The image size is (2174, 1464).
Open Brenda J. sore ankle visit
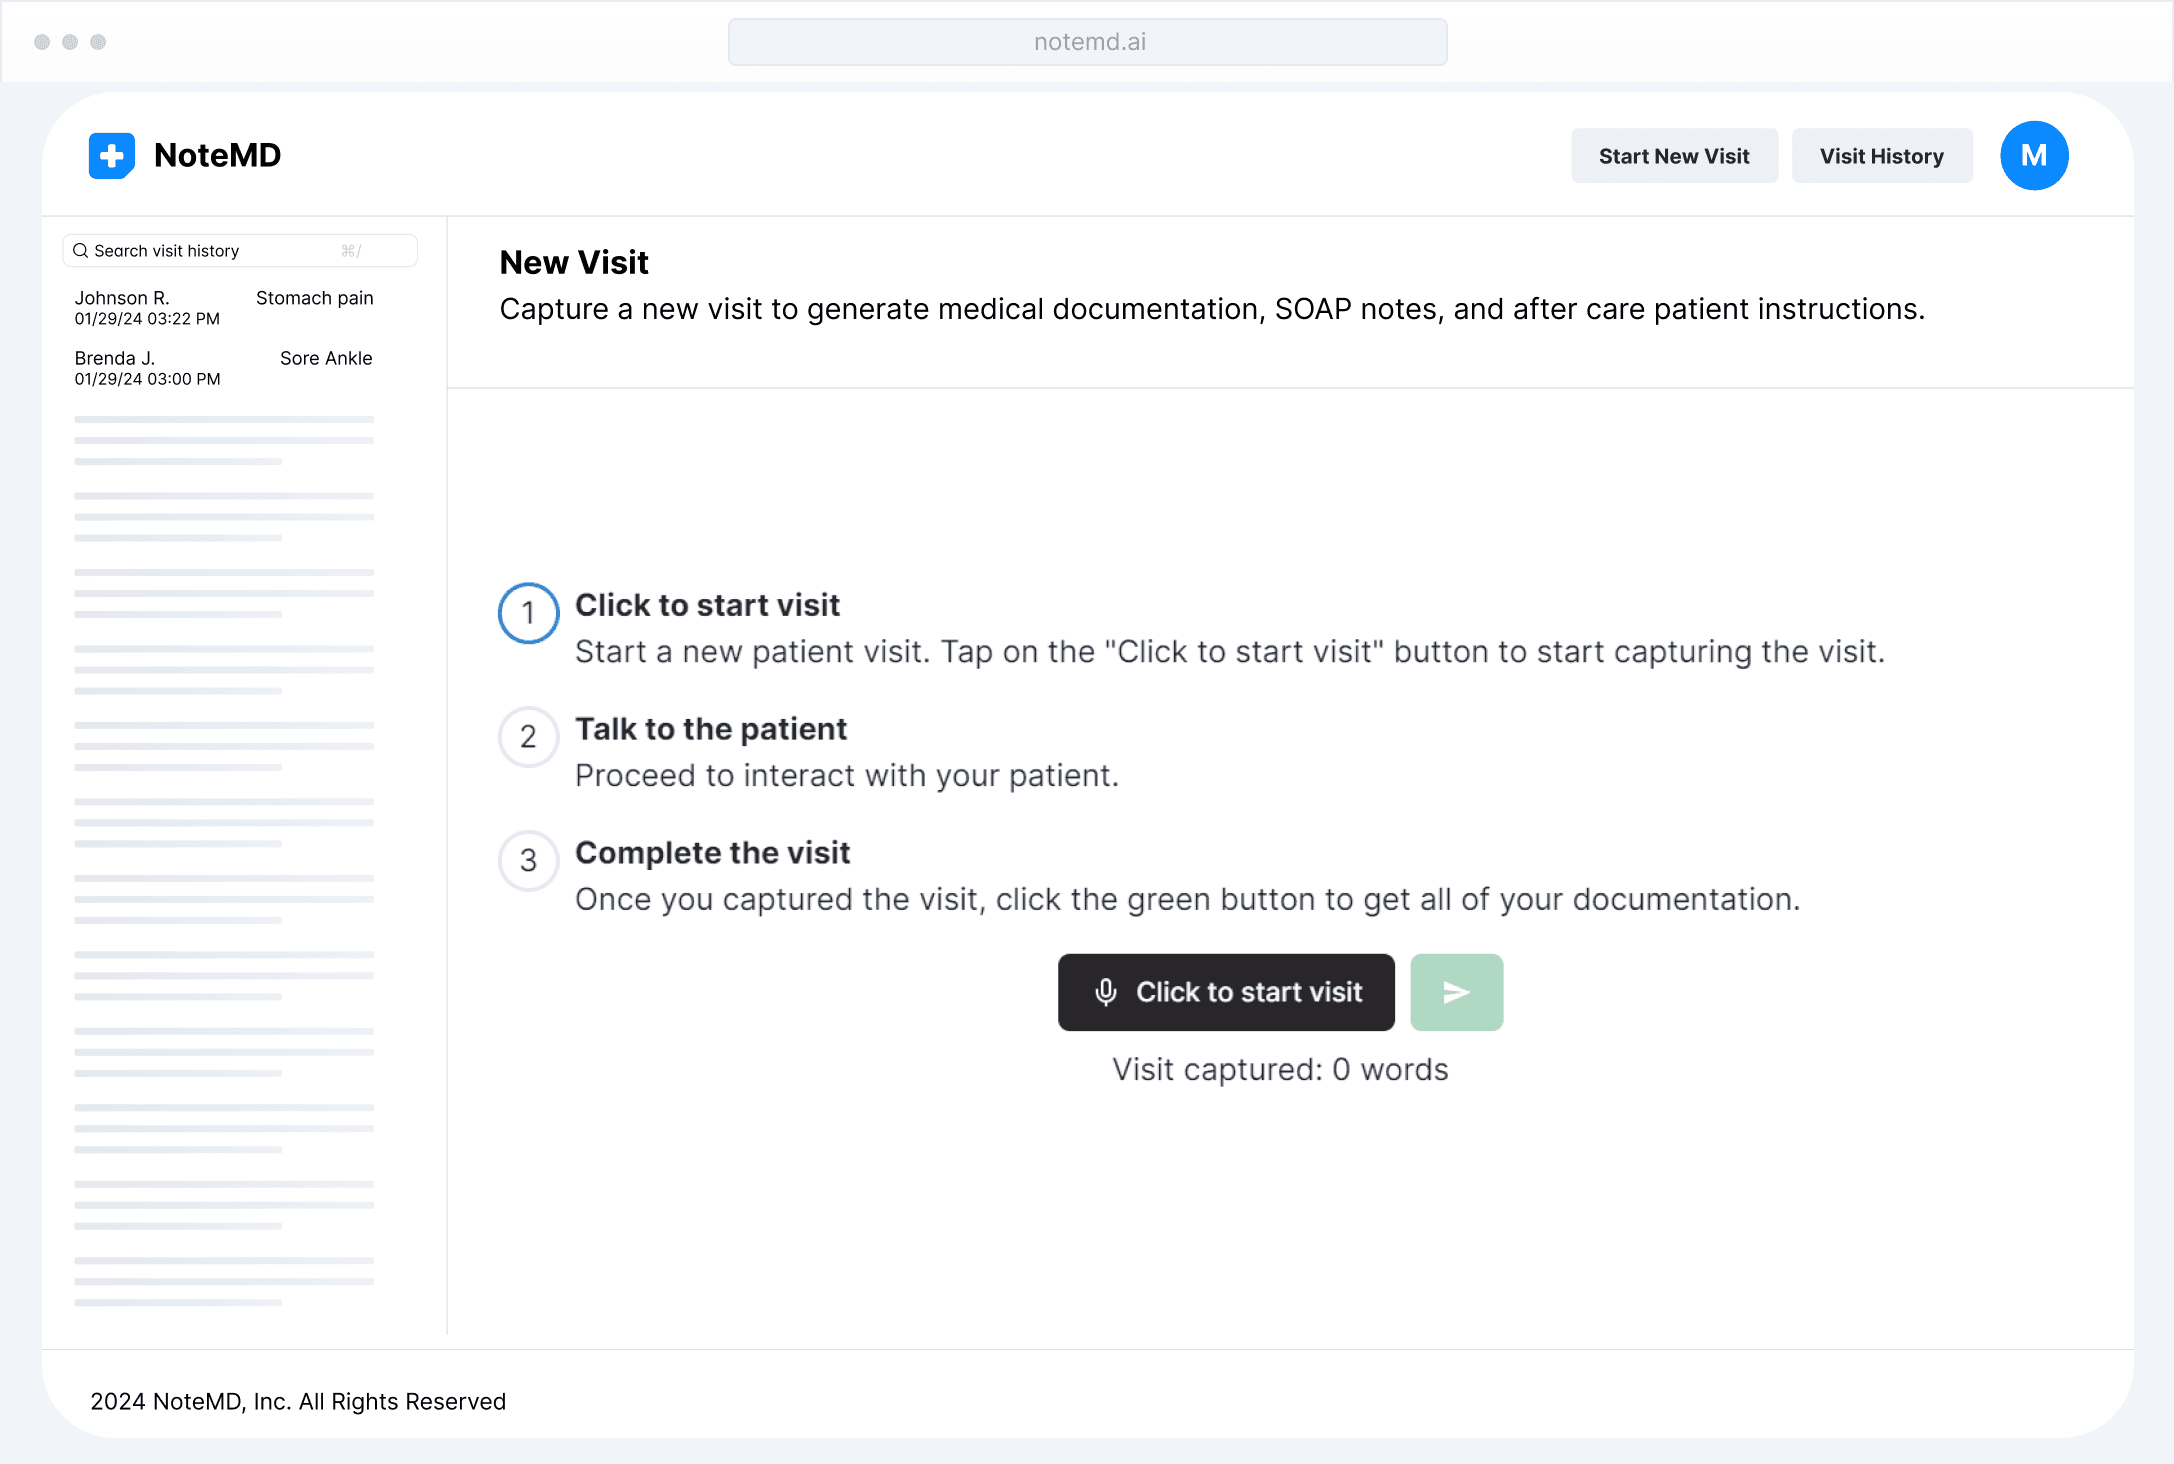(x=147, y=368)
